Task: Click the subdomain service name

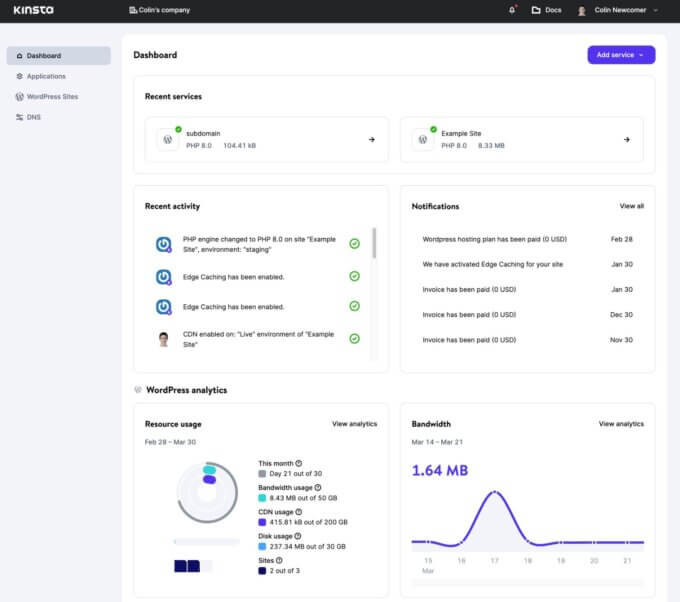Action: (x=203, y=134)
